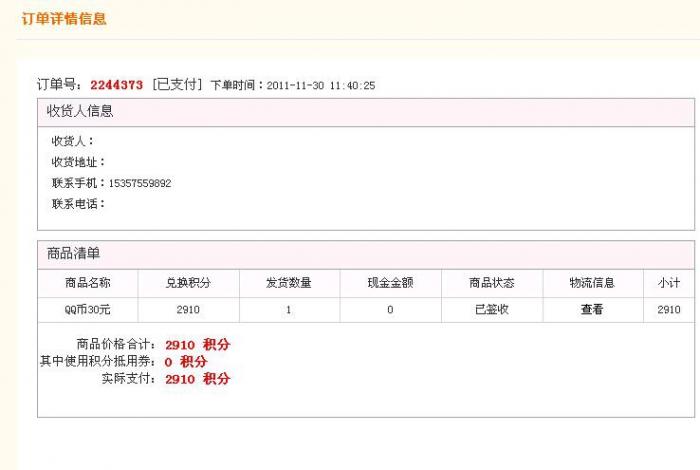Click the 实际支付 amount 2910 积分
This screenshot has width=700, height=470.
[197, 379]
